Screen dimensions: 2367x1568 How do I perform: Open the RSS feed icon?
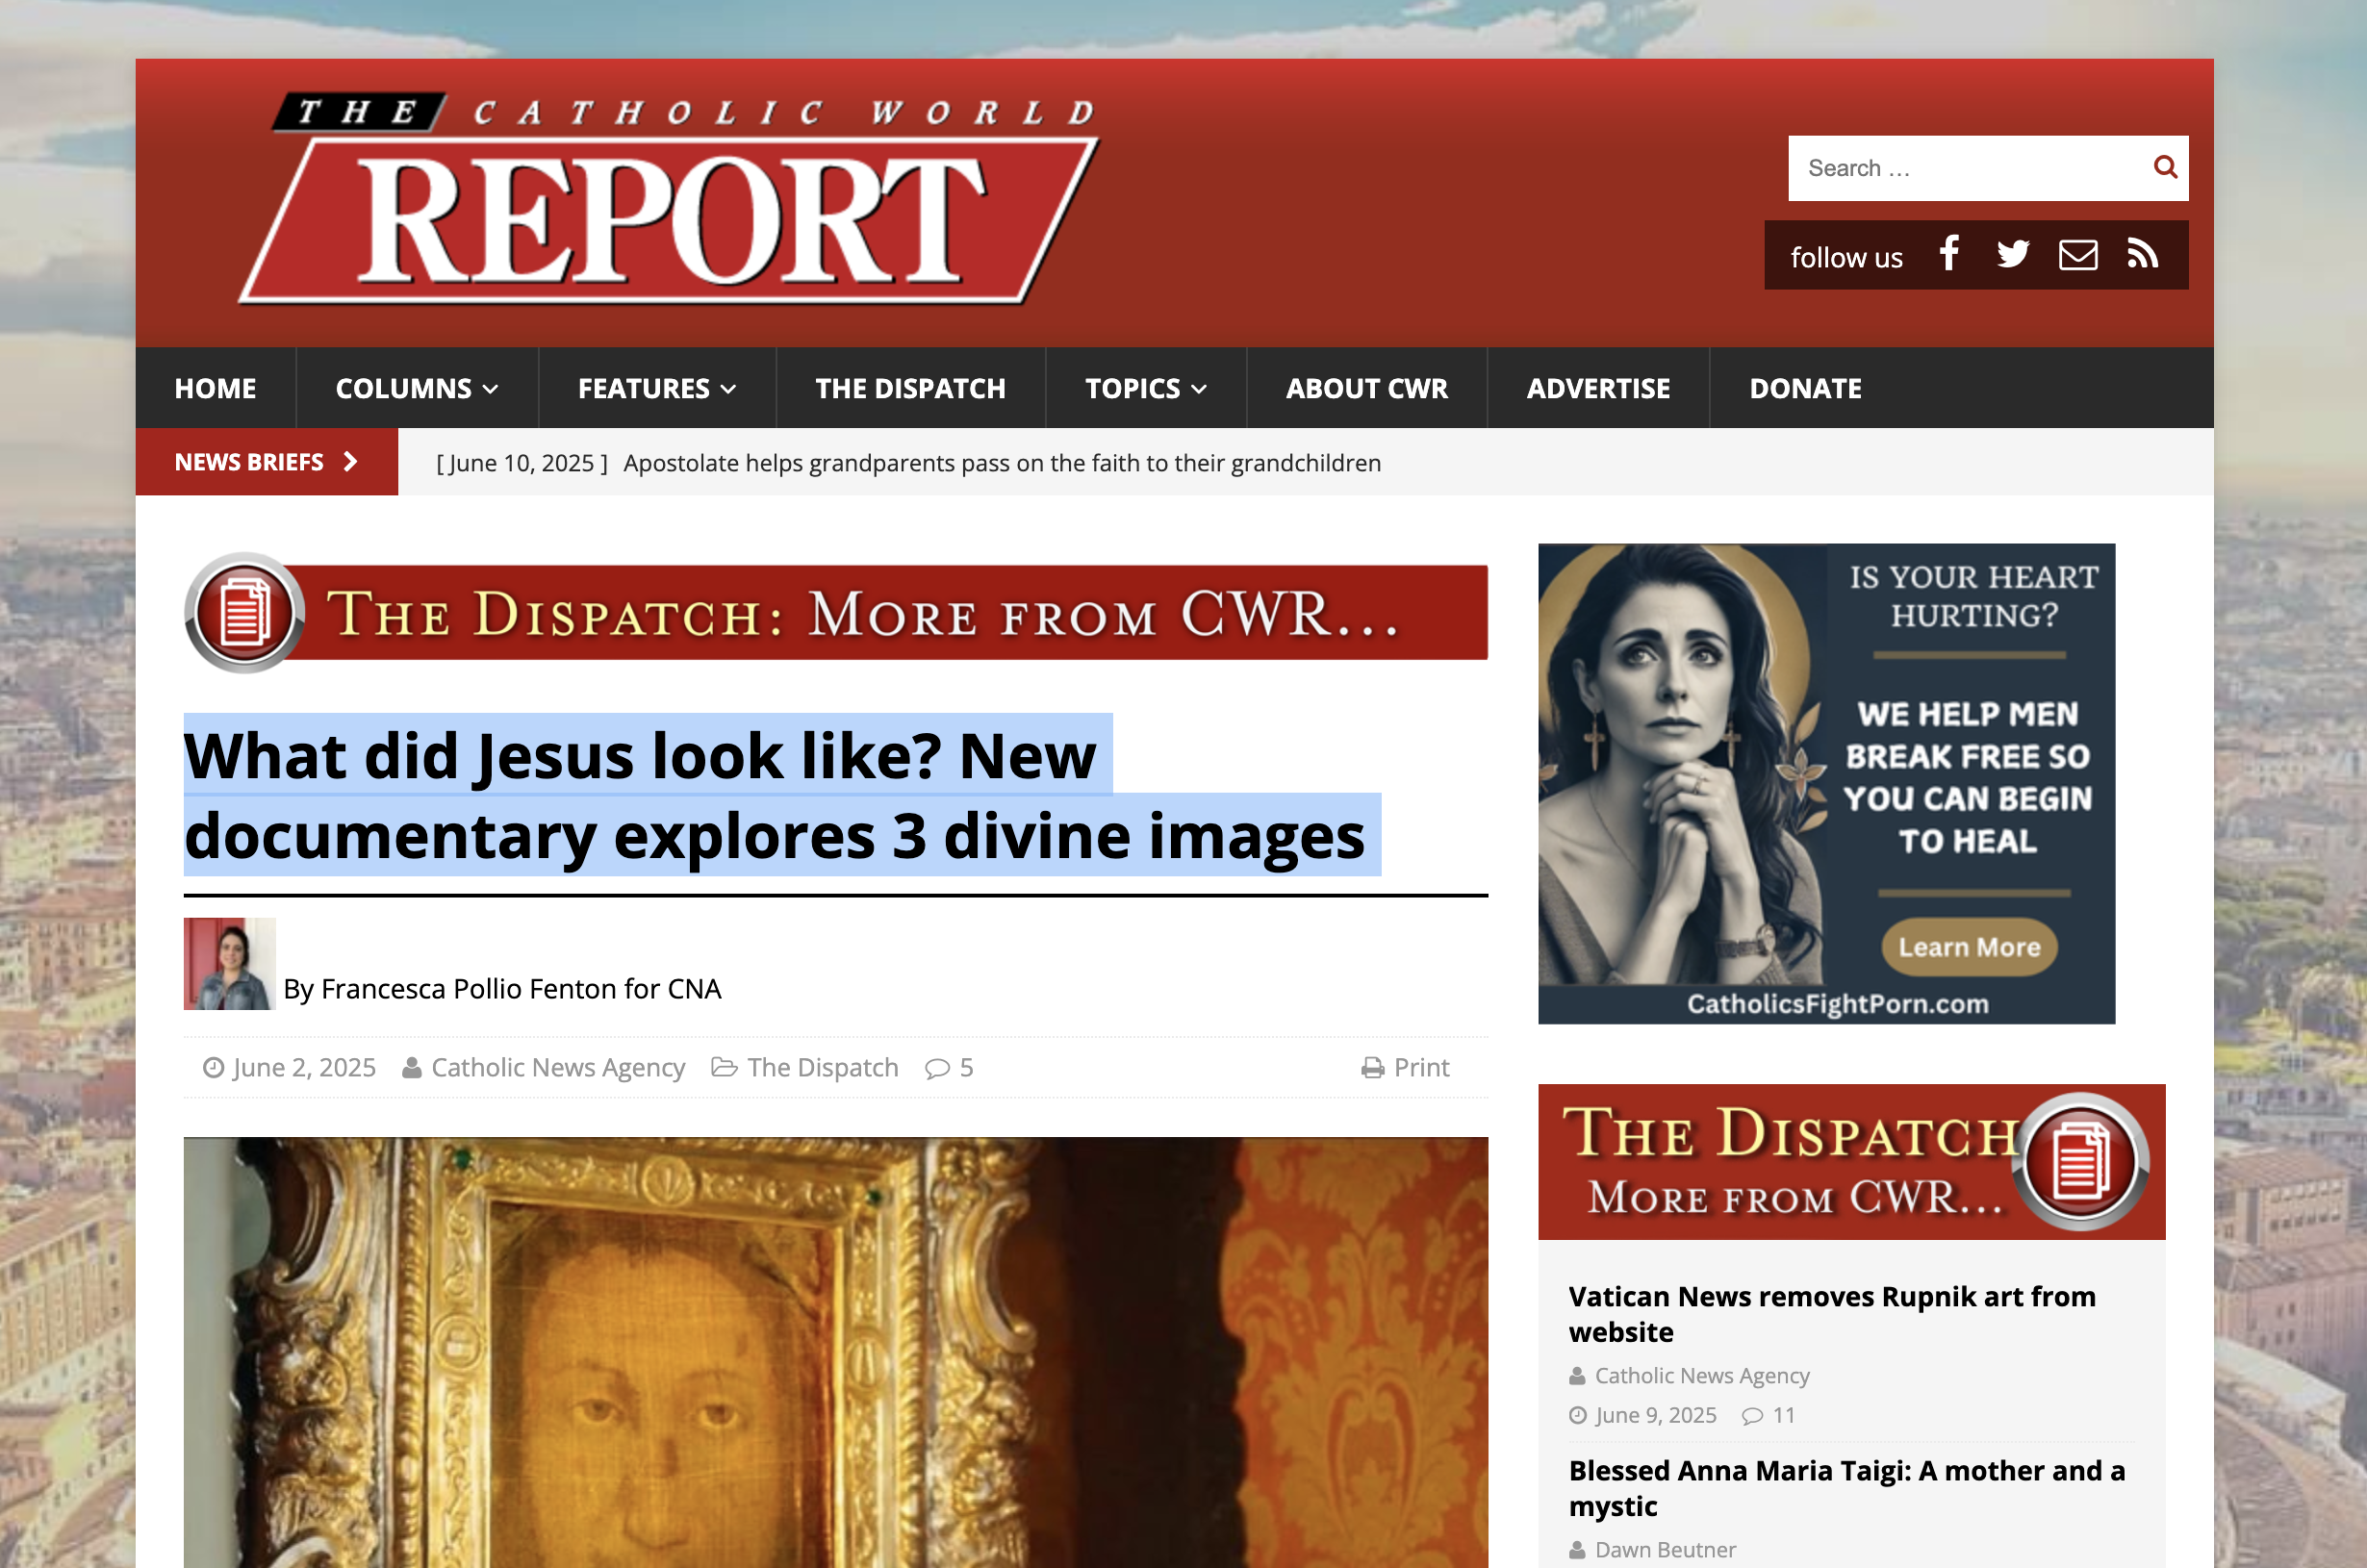2142,255
